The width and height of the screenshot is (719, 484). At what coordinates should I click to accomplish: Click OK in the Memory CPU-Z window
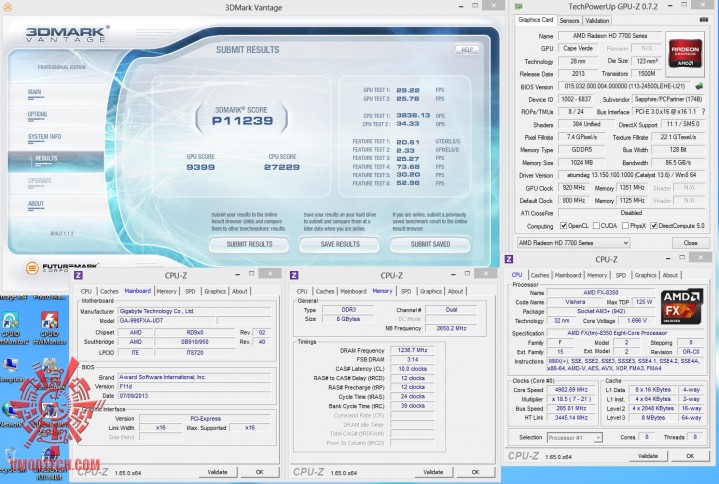(475, 472)
